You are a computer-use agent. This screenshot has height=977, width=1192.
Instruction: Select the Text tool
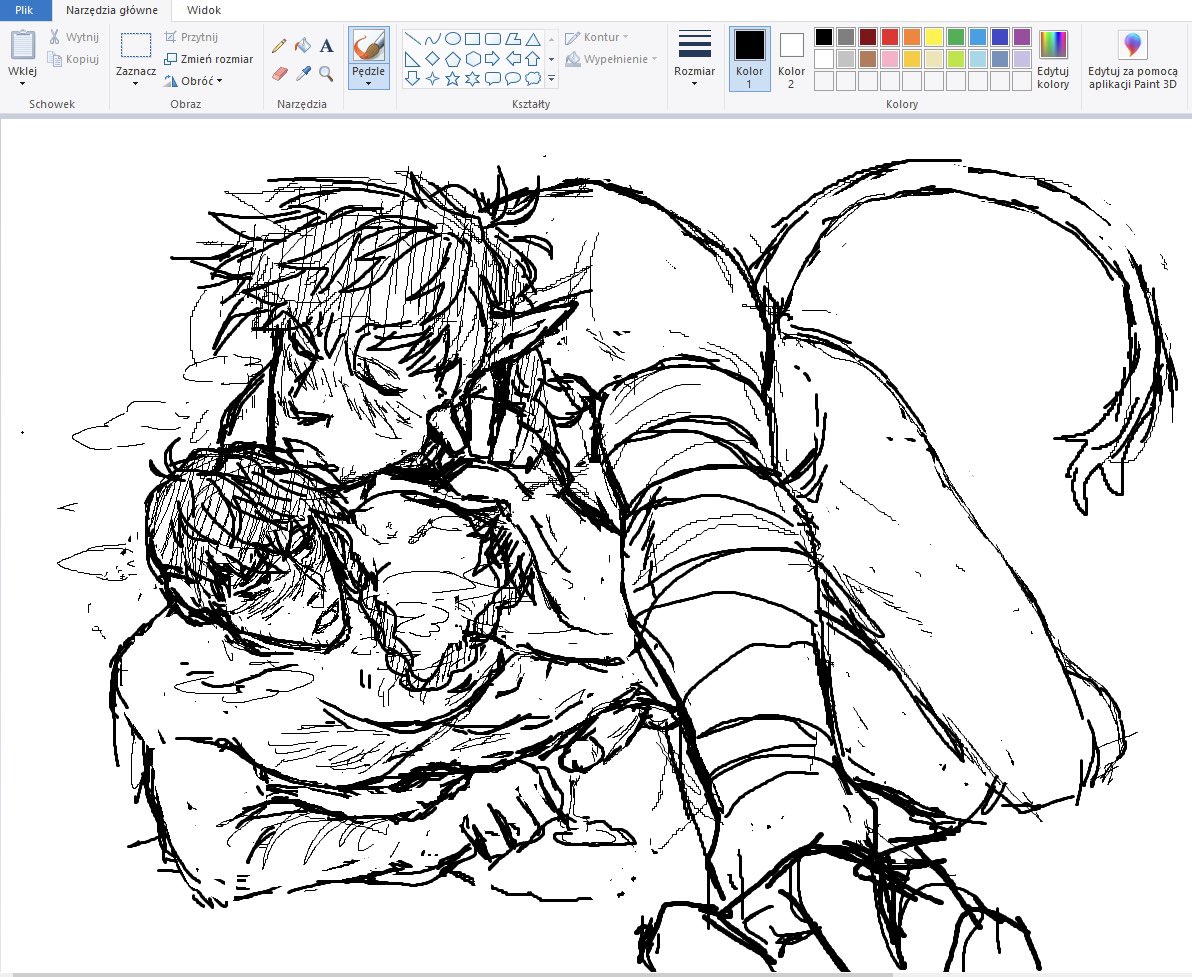click(x=326, y=46)
